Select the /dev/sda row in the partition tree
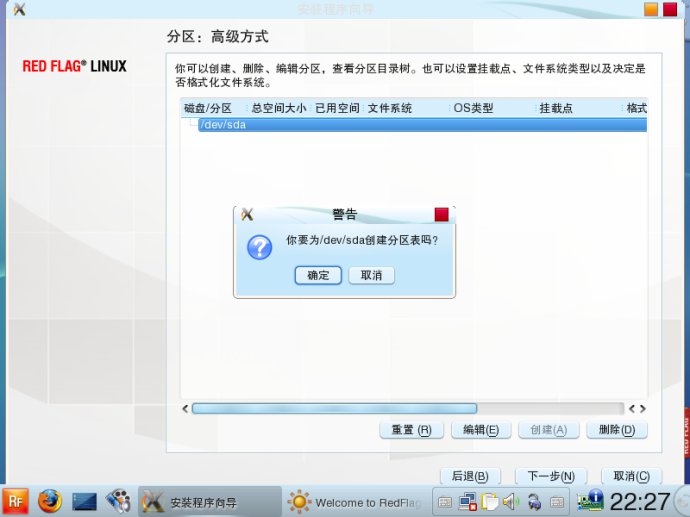This screenshot has width=690, height=517. 222,125
